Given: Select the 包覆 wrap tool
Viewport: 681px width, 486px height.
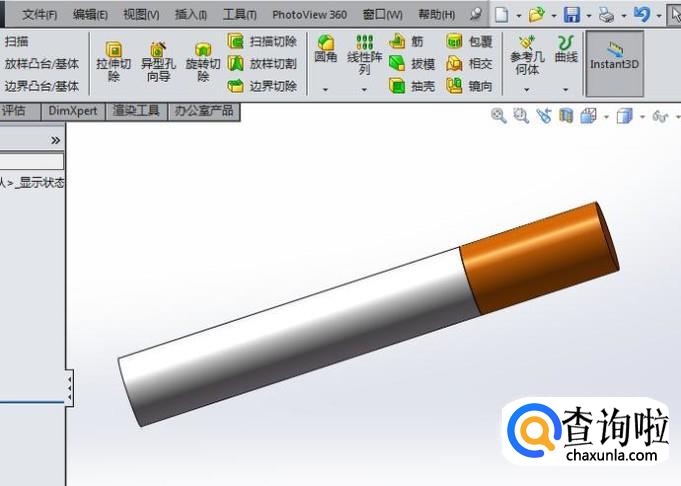Looking at the screenshot, I should pyautogui.click(x=469, y=41).
